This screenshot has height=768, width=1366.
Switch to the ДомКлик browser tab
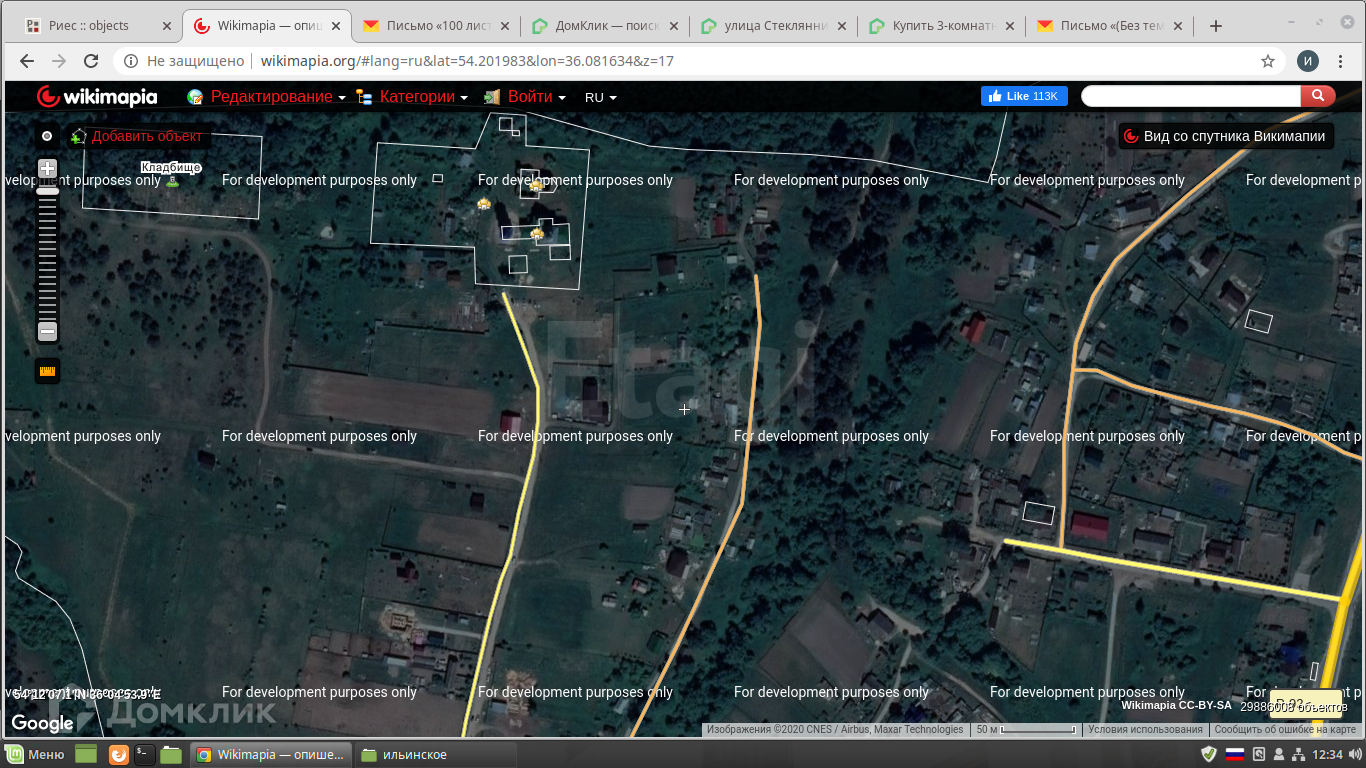603,26
